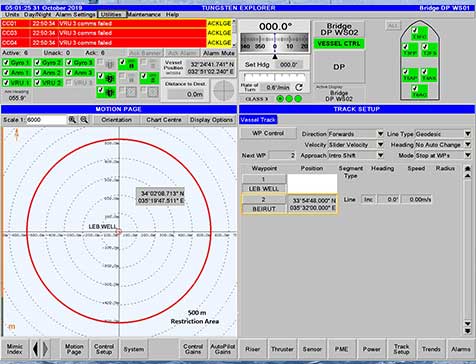The width and height of the screenshot is (476, 364).
Task: Click the waypoint list double-down arrow icon
Action: 468,331
